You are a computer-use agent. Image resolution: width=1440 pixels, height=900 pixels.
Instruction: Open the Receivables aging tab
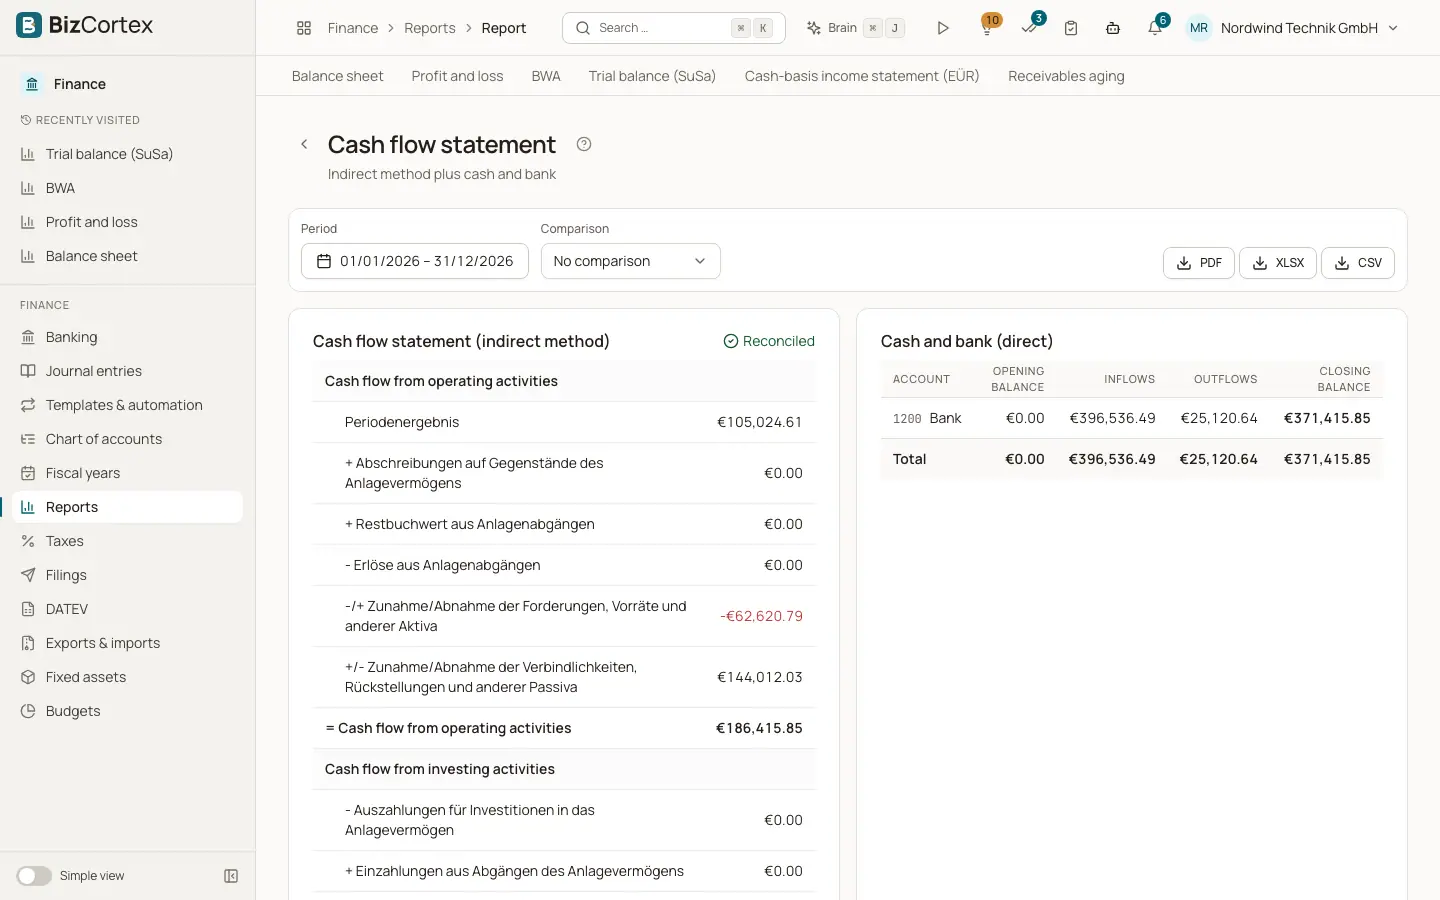coord(1066,76)
